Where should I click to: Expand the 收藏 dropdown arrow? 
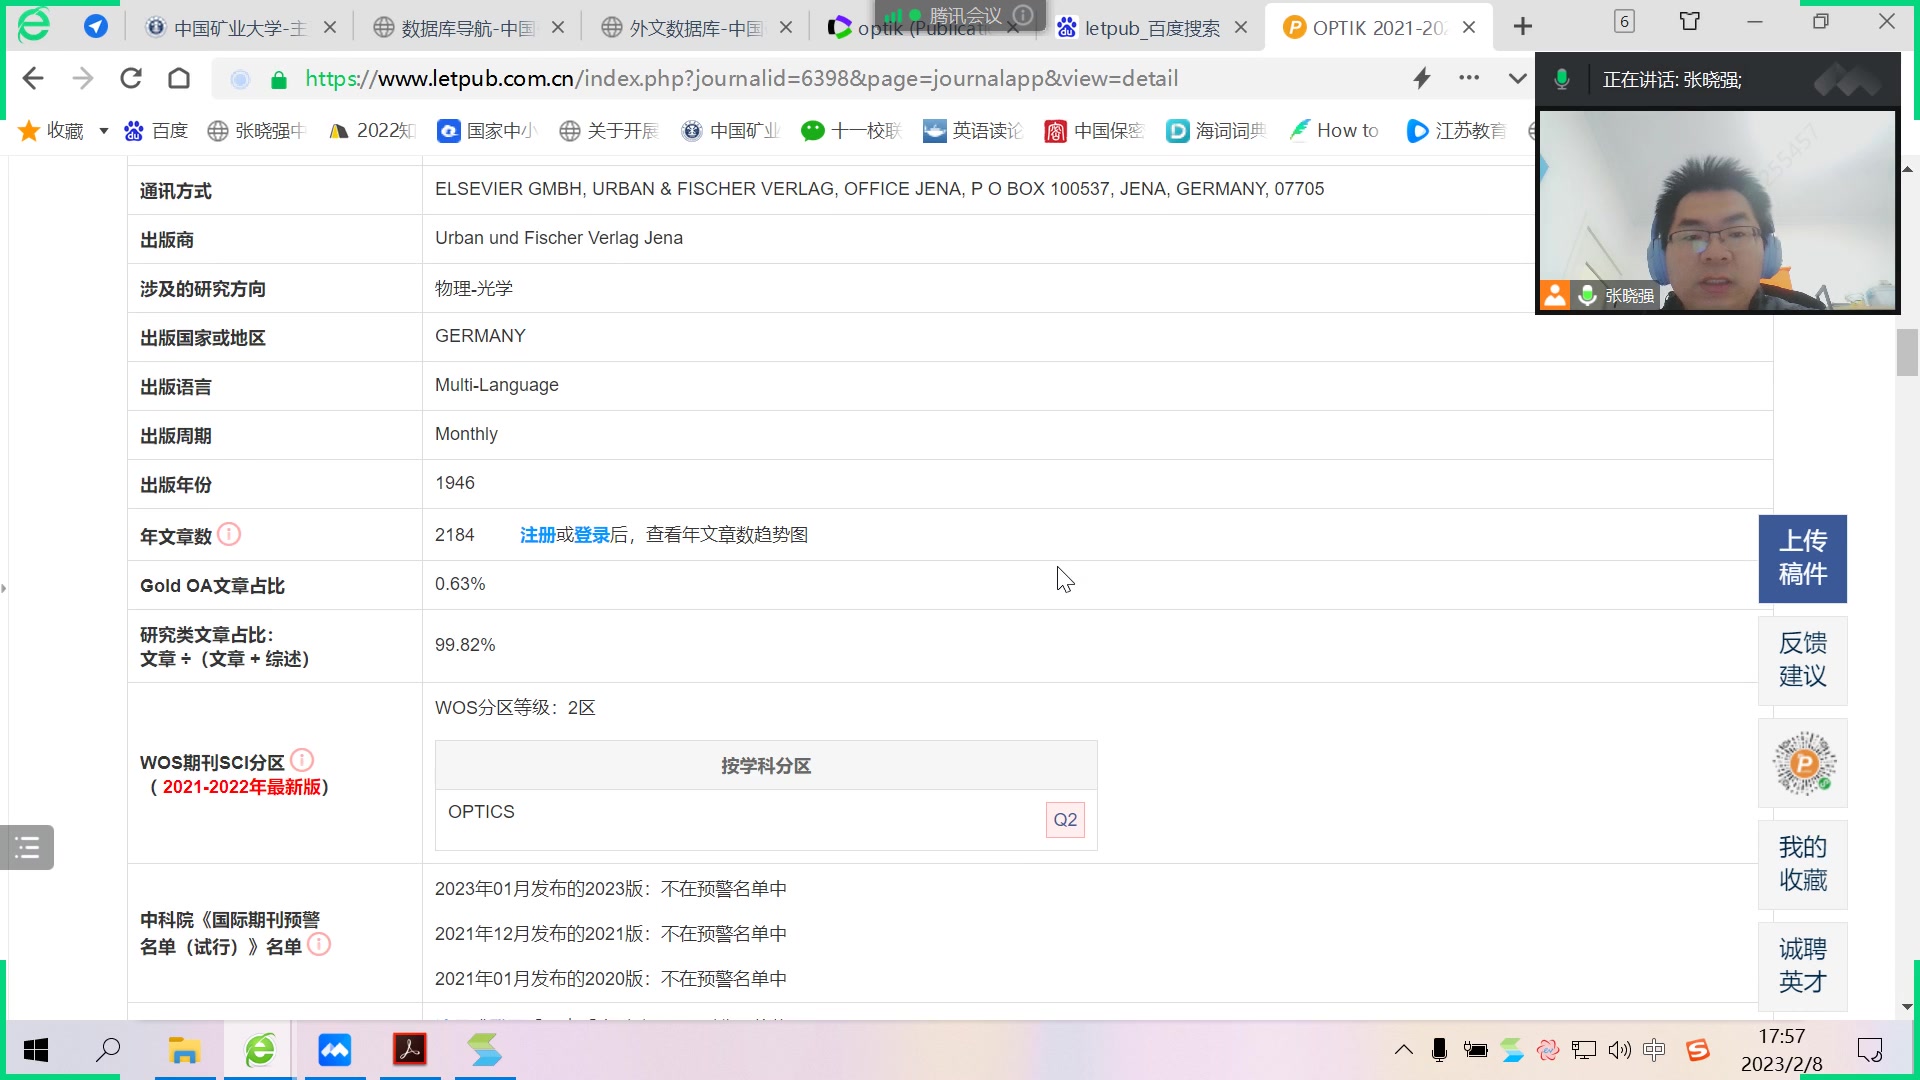tap(103, 131)
